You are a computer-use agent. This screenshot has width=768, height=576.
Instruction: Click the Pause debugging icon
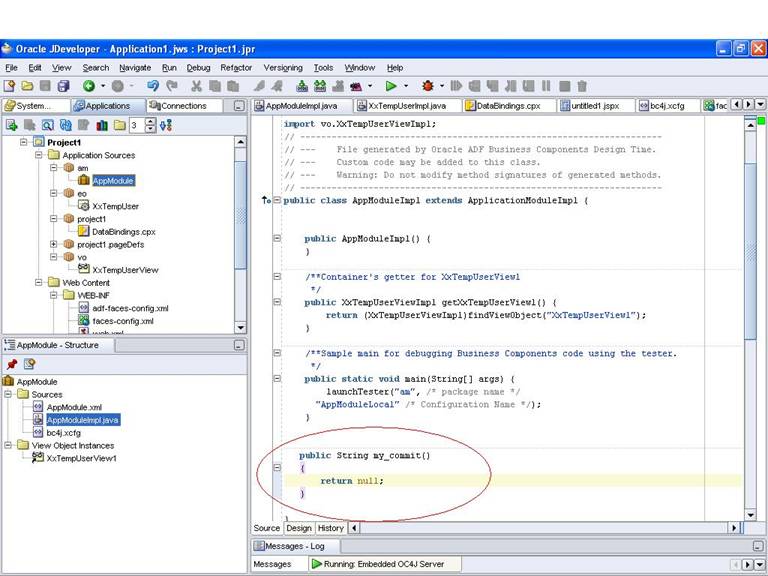click(546, 86)
